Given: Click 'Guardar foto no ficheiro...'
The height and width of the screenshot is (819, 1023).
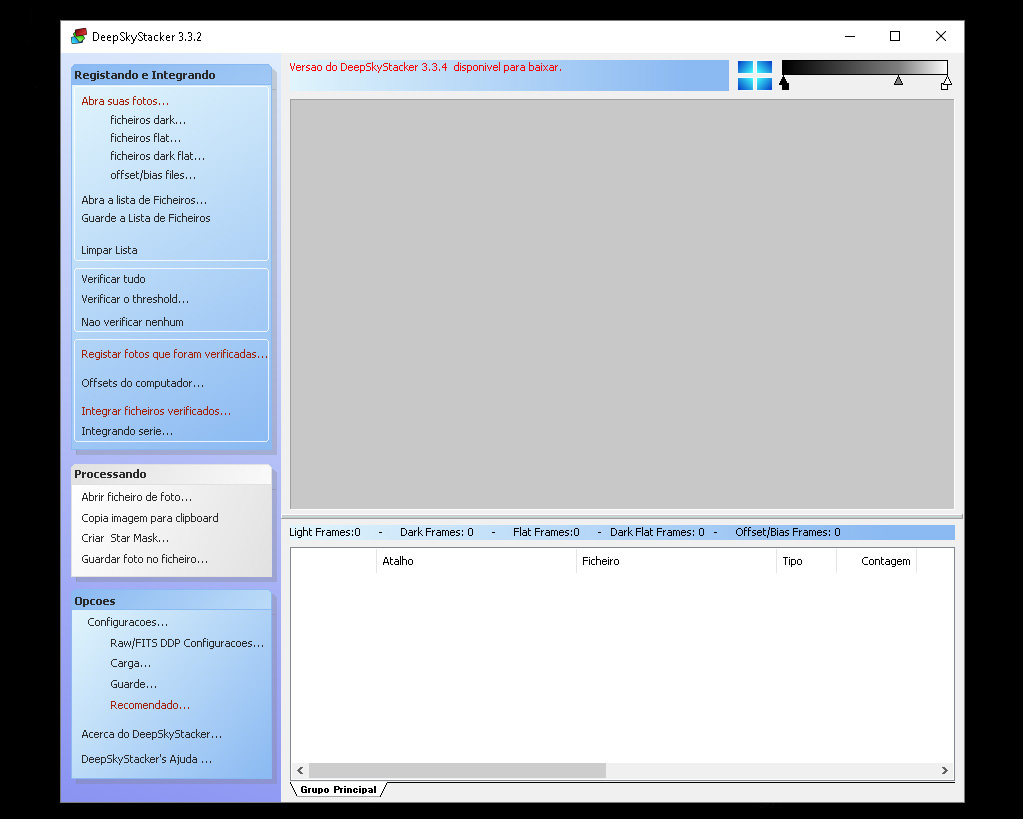Looking at the screenshot, I should (144, 559).
